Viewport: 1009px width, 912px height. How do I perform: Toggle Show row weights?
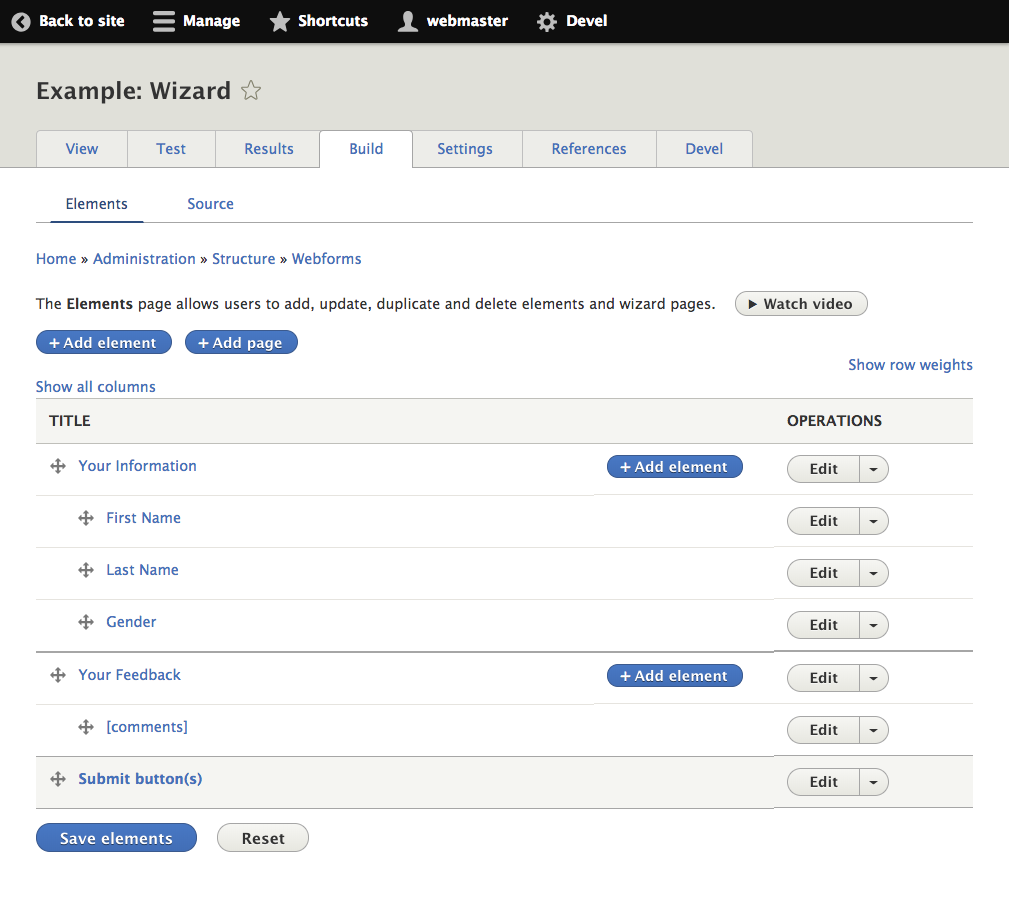(x=909, y=364)
